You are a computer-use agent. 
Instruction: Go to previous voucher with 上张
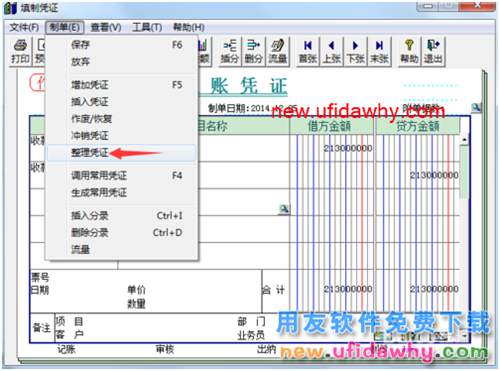click(x=331, y=51)
